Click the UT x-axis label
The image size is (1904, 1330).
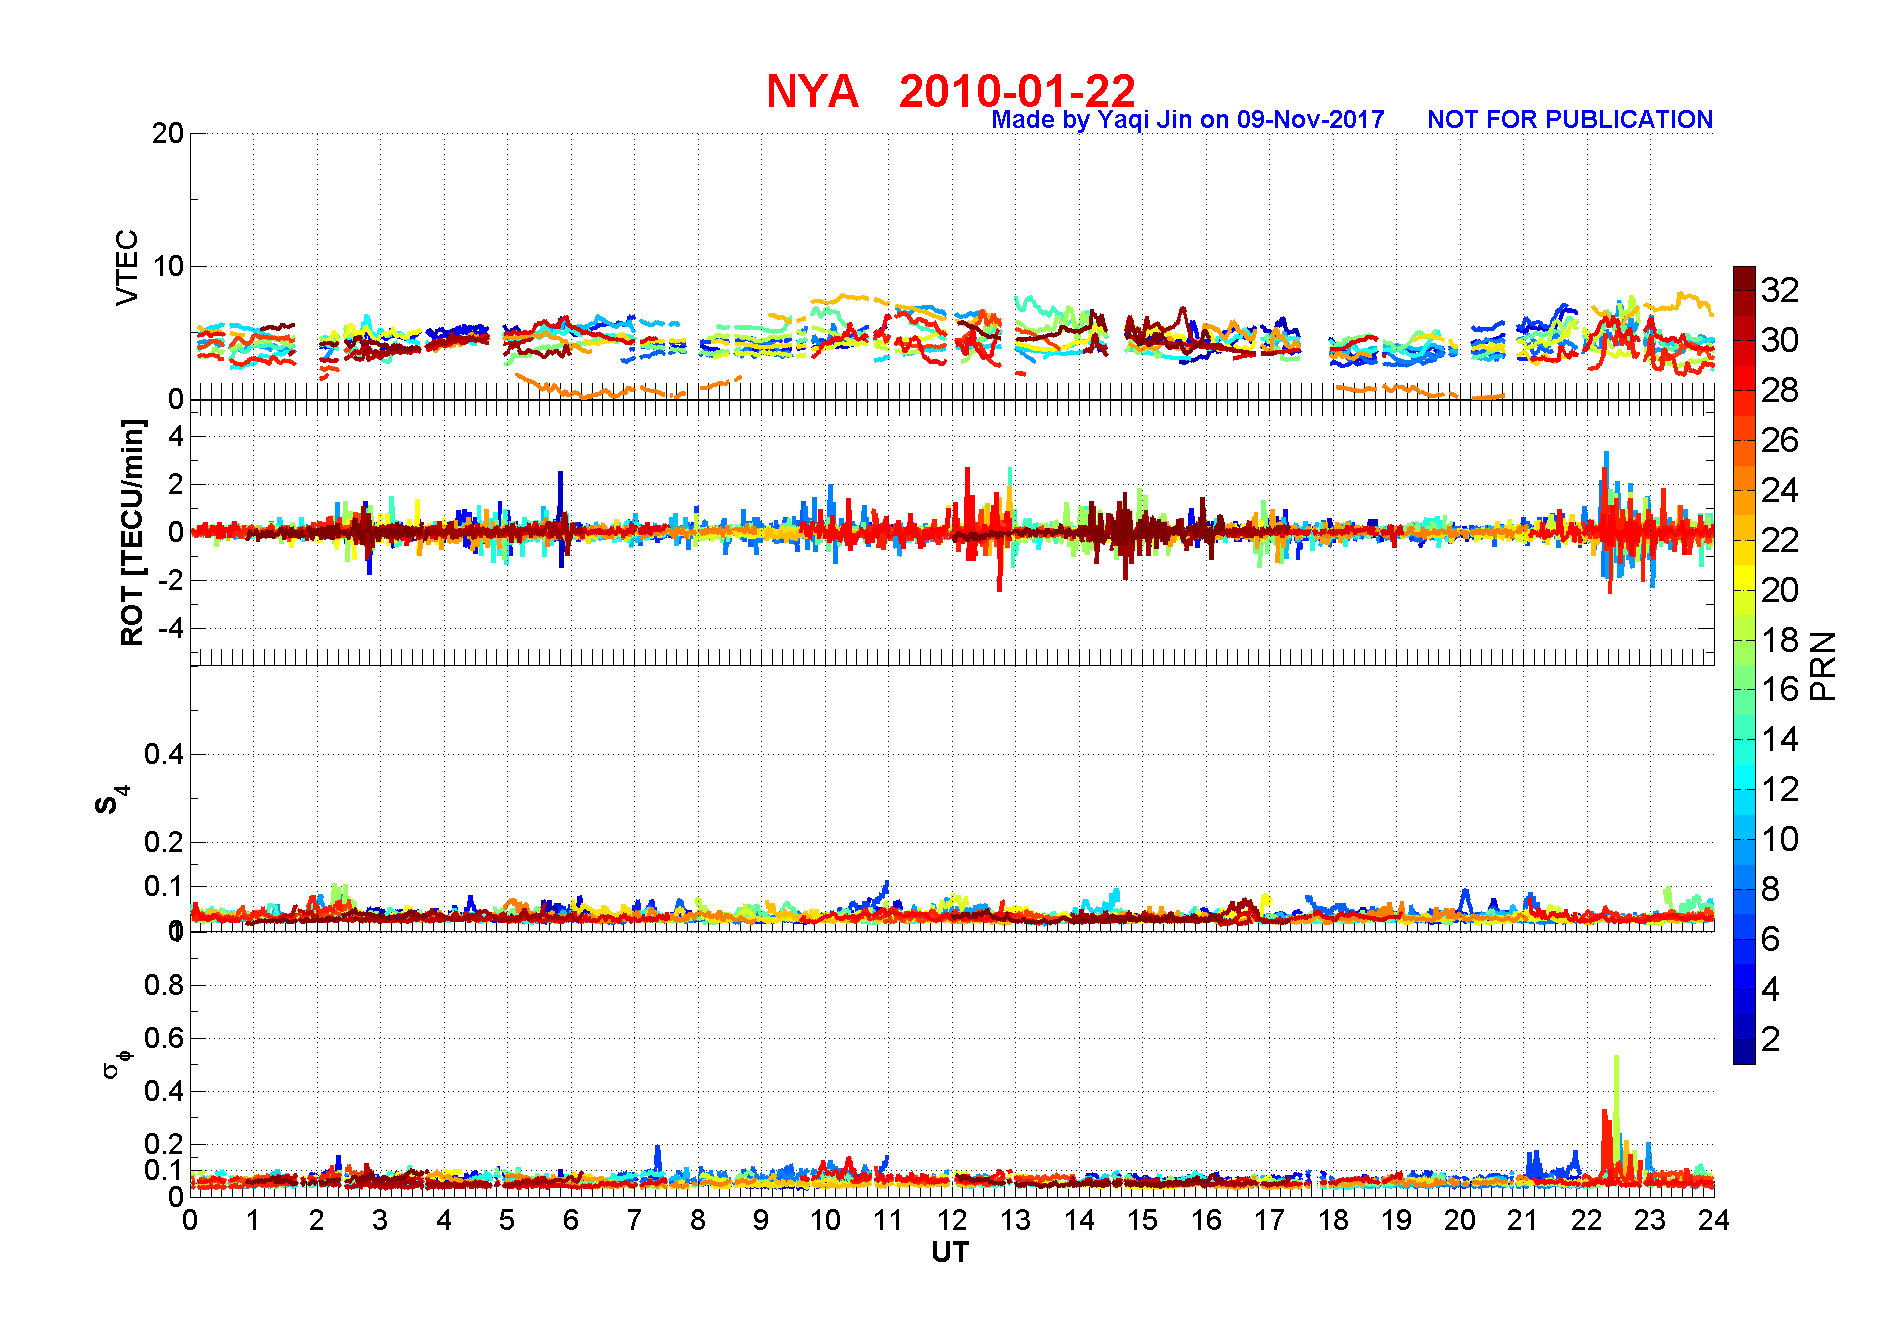950,1252
